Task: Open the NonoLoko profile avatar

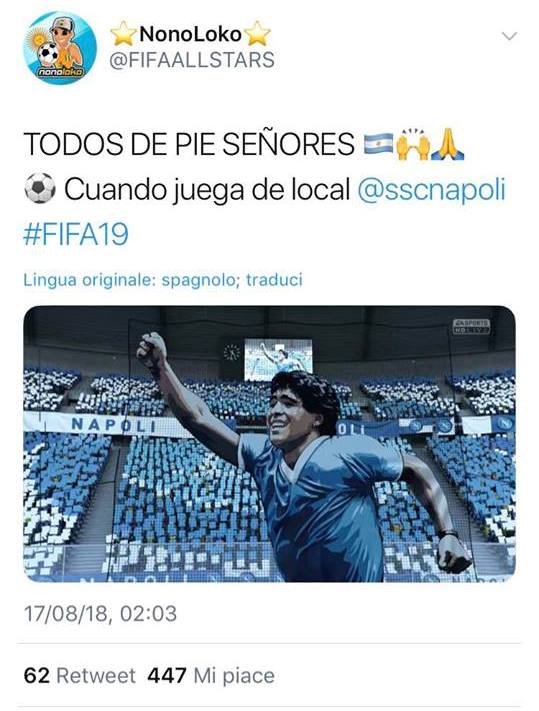Action: pyautogui.click(x=60, y=49)
